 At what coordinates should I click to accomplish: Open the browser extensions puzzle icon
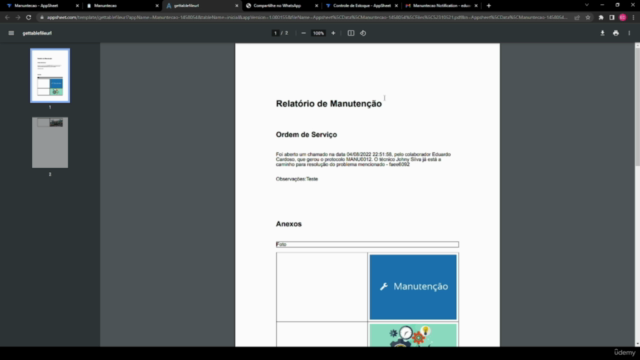point(601,18)
